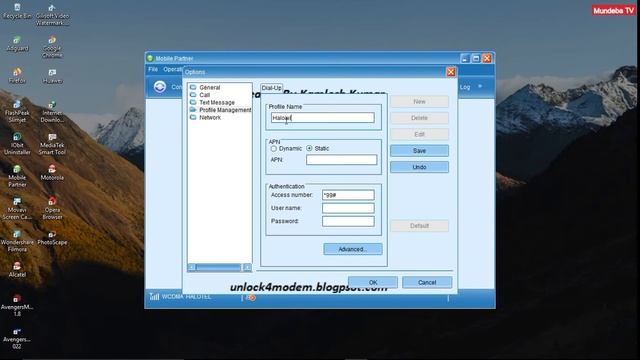Click the Save button
Screen dimensions: 640x360
point(419,151)
